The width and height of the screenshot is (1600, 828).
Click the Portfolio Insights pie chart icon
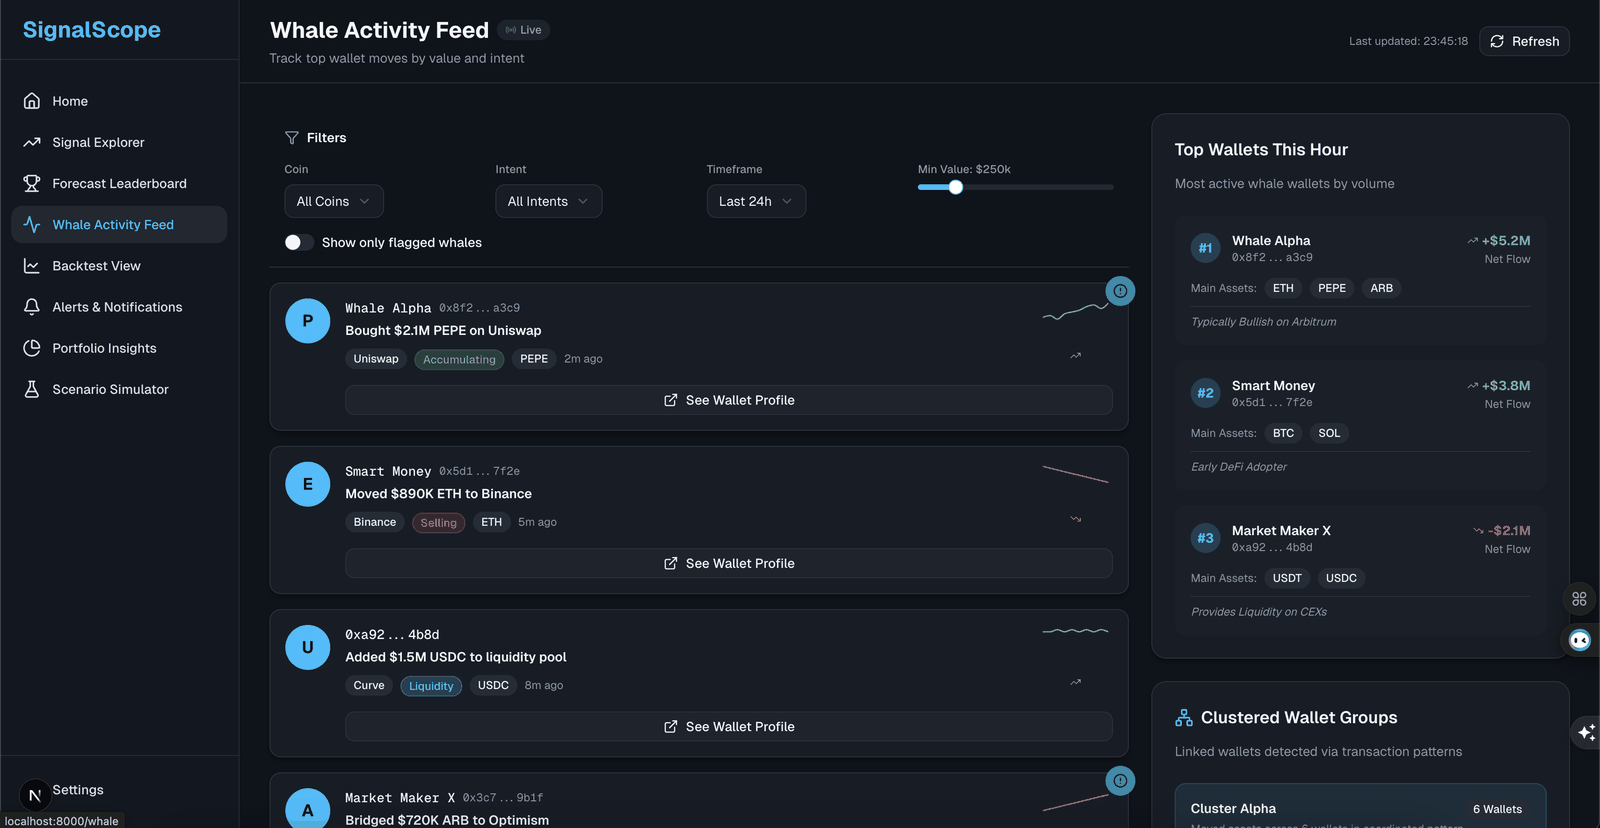point(32,348)
